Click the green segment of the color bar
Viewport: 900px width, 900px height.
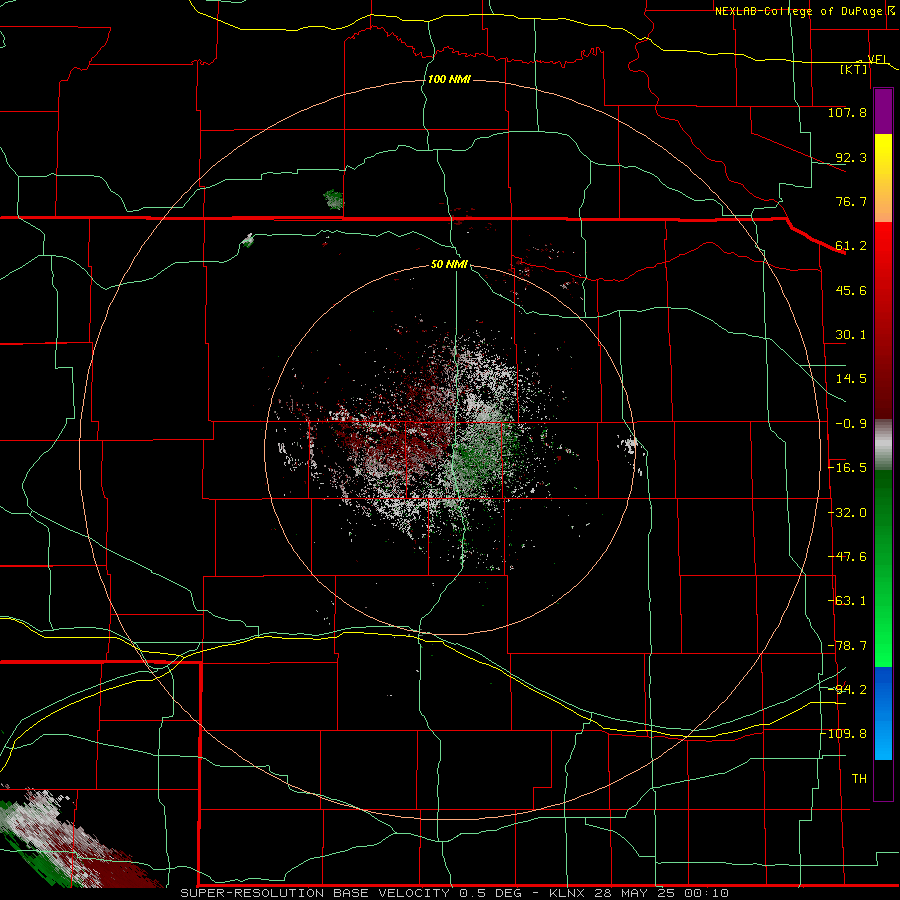pyautogui.click(x=883, y=568)
